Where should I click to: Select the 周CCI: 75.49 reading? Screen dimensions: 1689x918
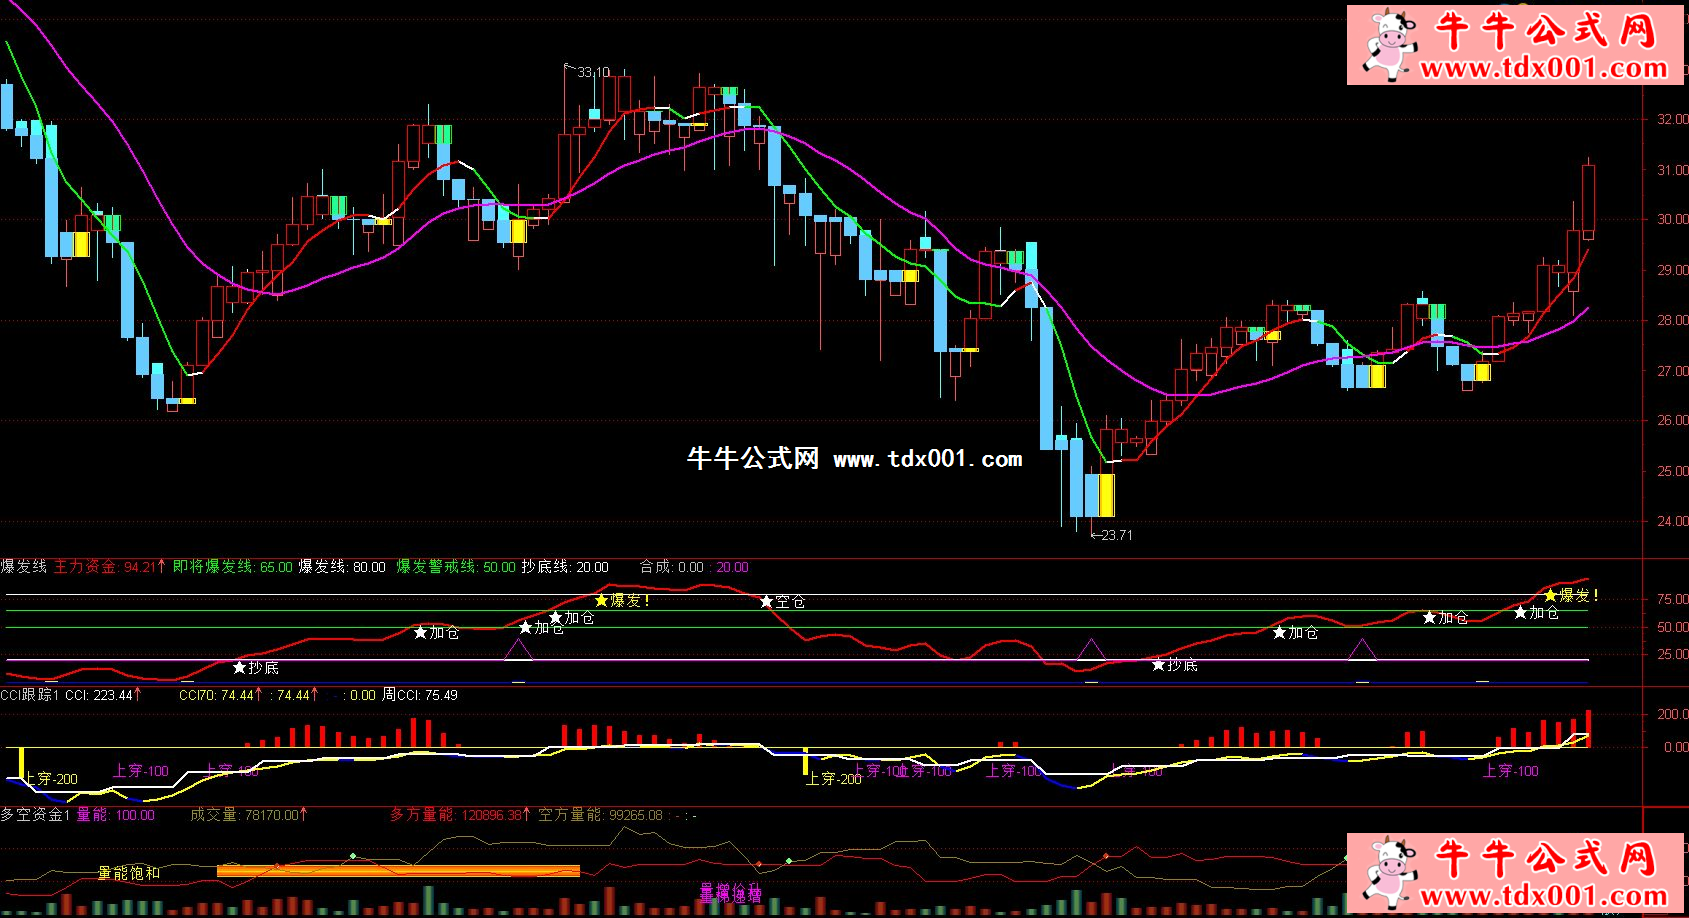click(x=420, y=695)
